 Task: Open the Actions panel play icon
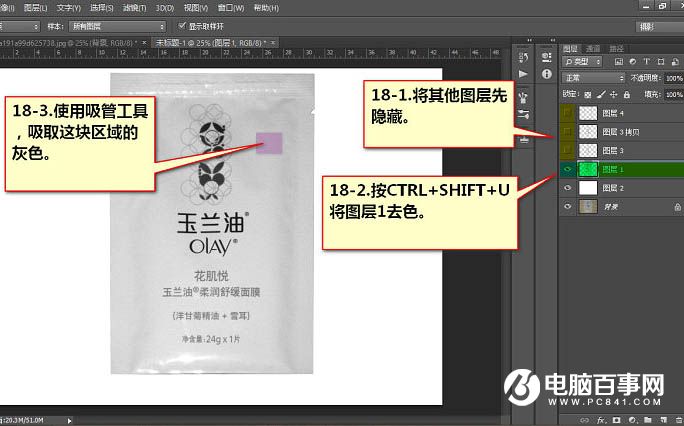point(523,74)
